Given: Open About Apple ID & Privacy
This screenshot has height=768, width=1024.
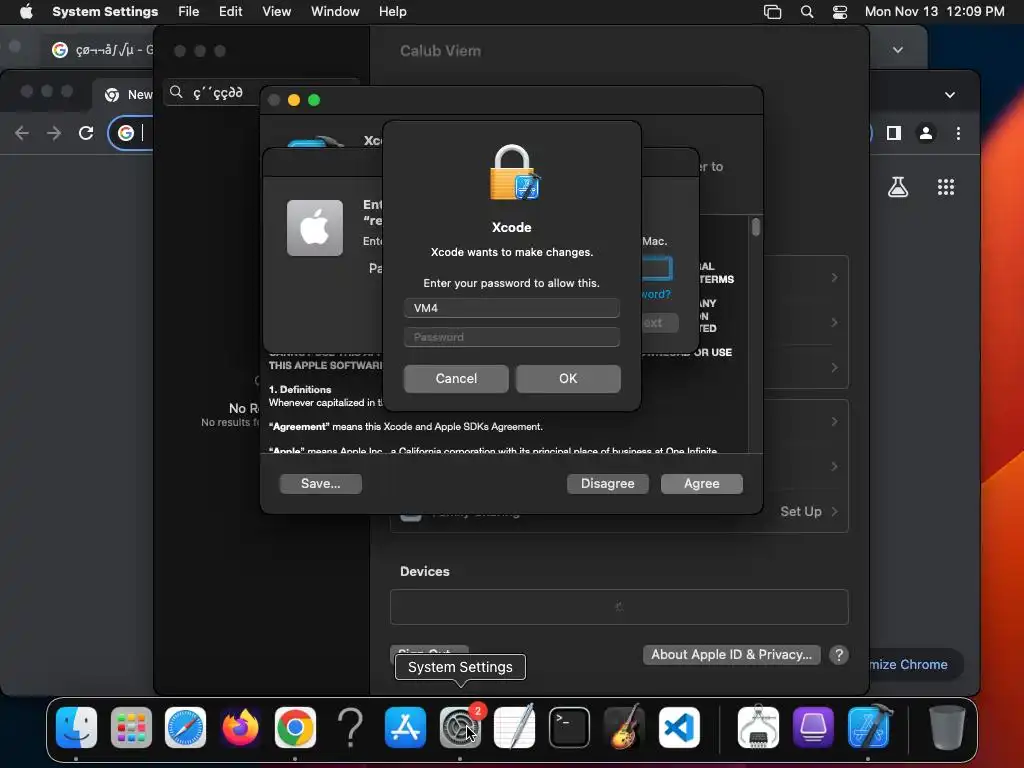Looking at the screenshot, I should (731, 654).
